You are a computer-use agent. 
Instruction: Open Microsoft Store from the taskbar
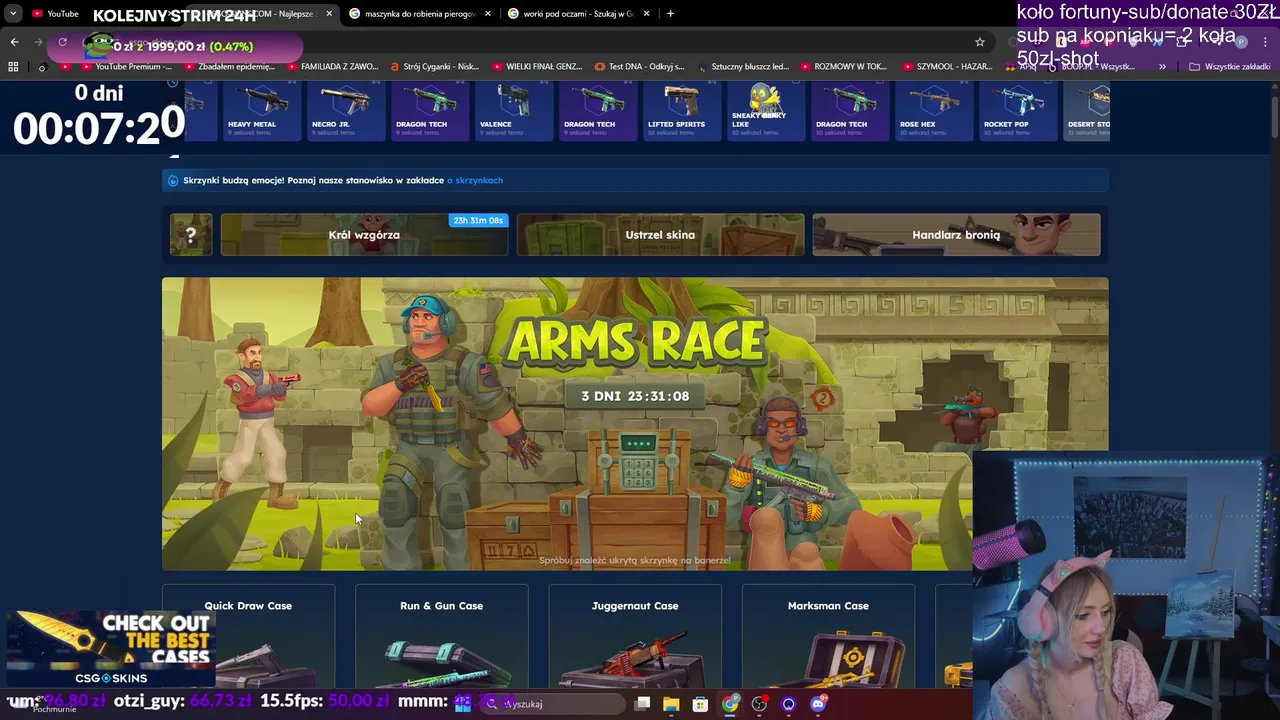click(x=700, y=704)
